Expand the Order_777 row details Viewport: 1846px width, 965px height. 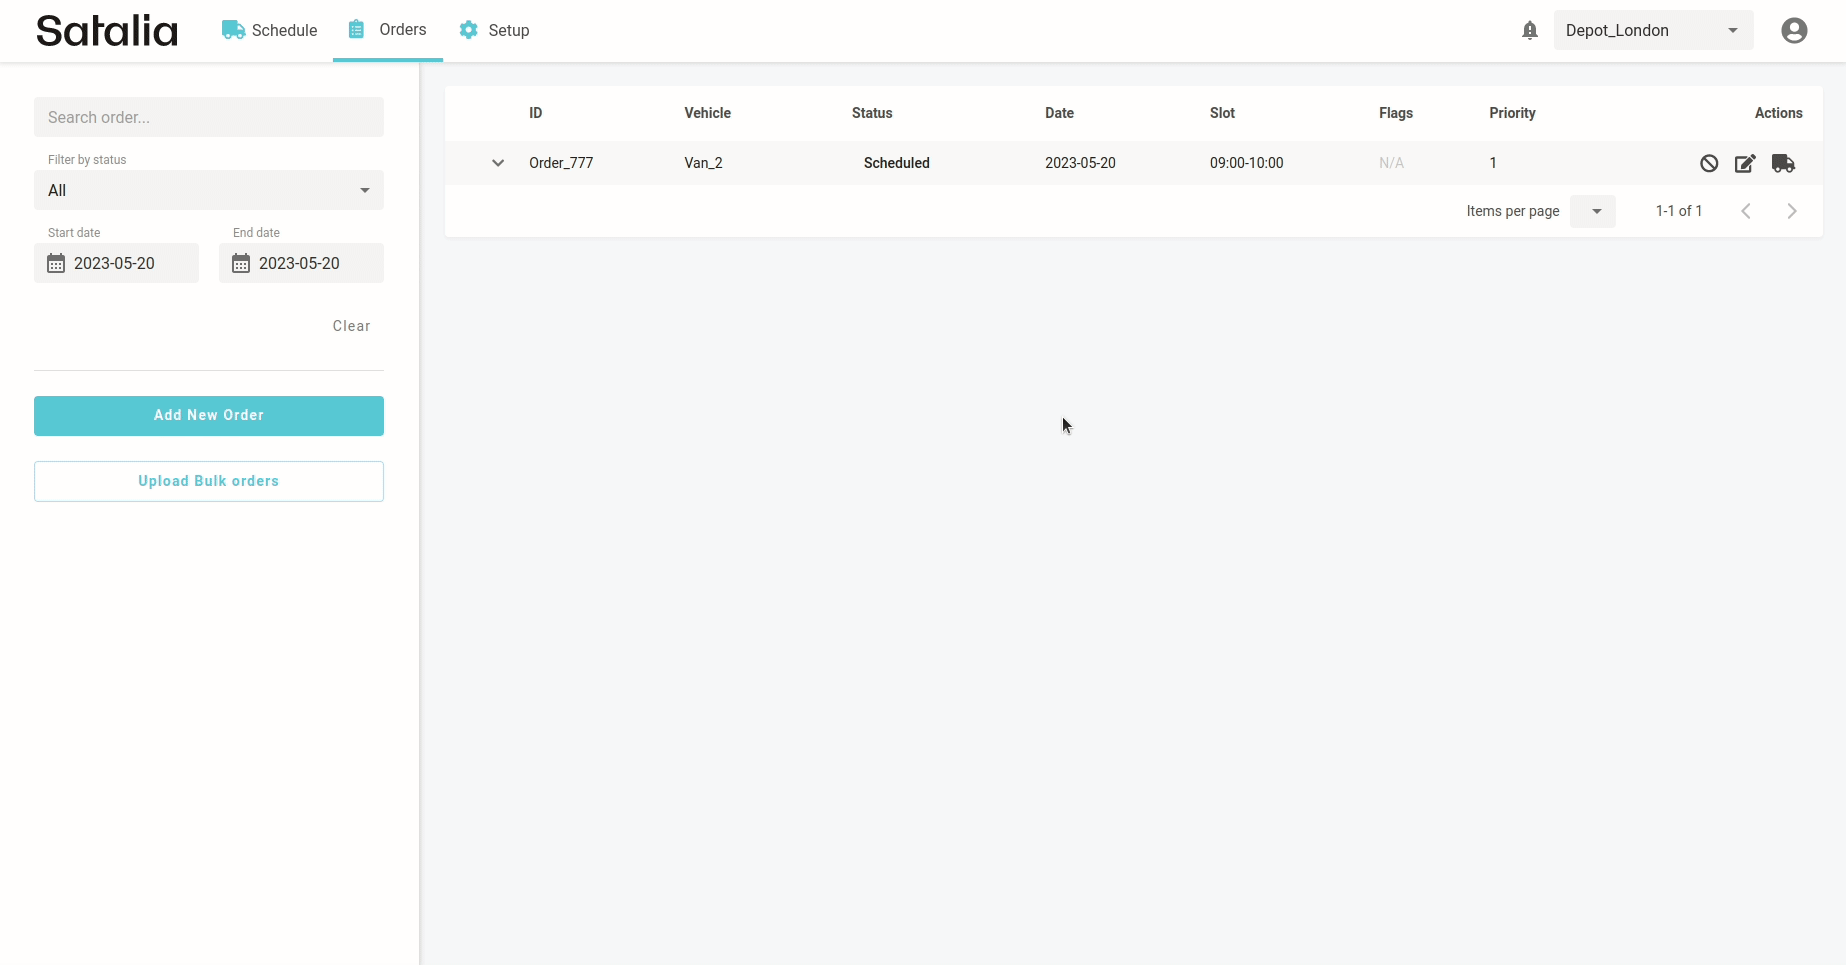pos(498,163)
